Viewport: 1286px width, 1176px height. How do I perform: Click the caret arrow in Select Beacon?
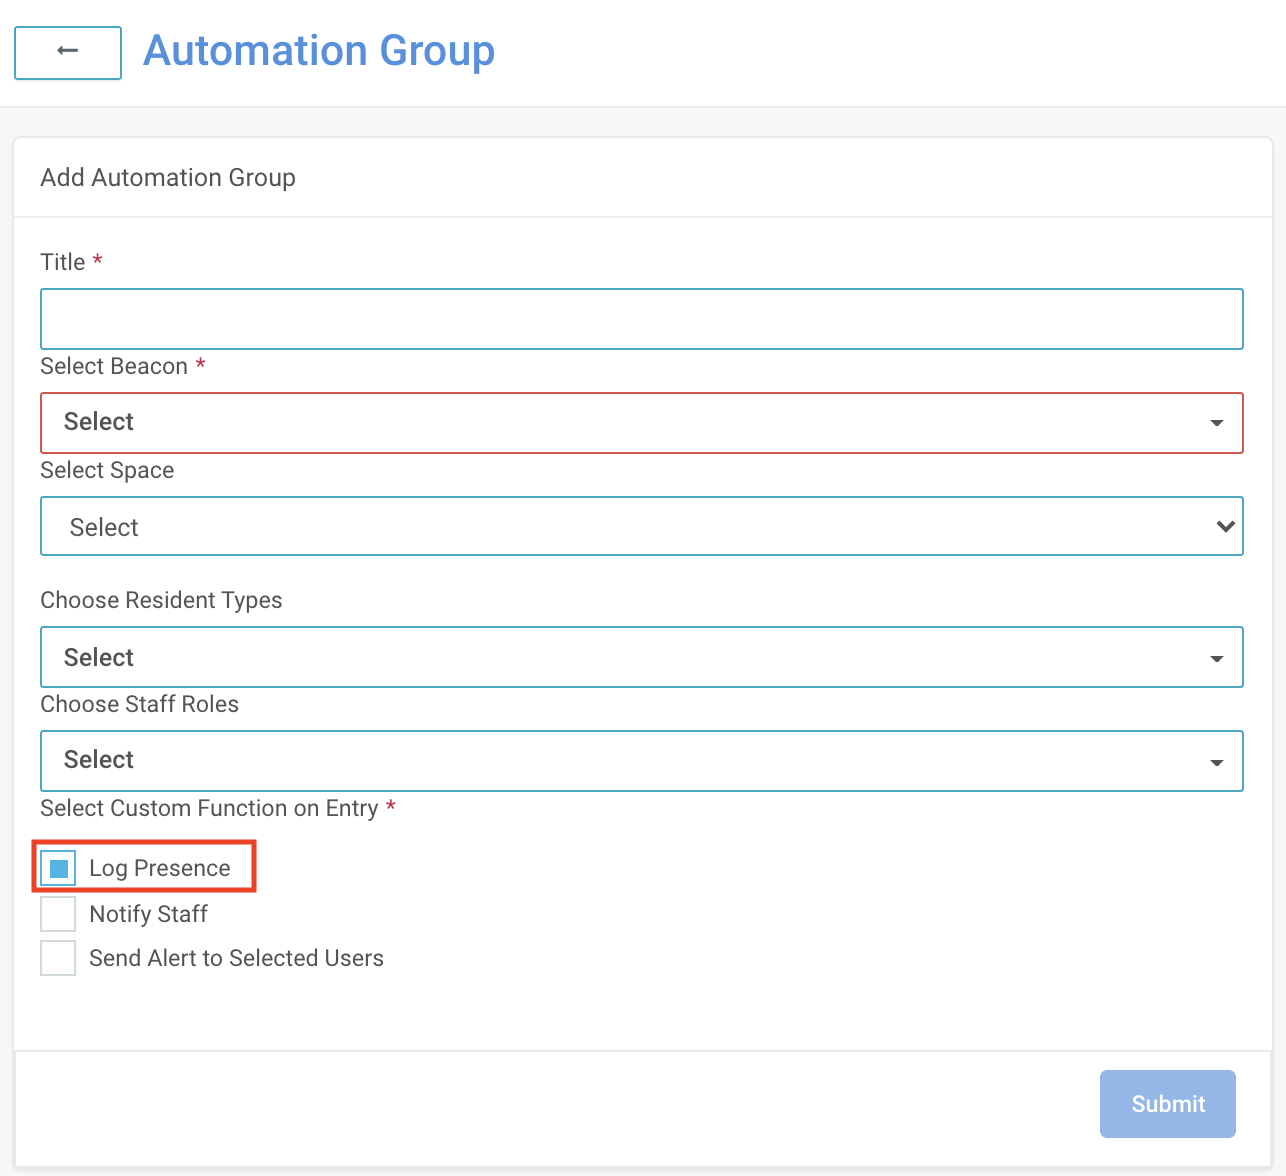pyautogui.click(x=1216, y=423)
